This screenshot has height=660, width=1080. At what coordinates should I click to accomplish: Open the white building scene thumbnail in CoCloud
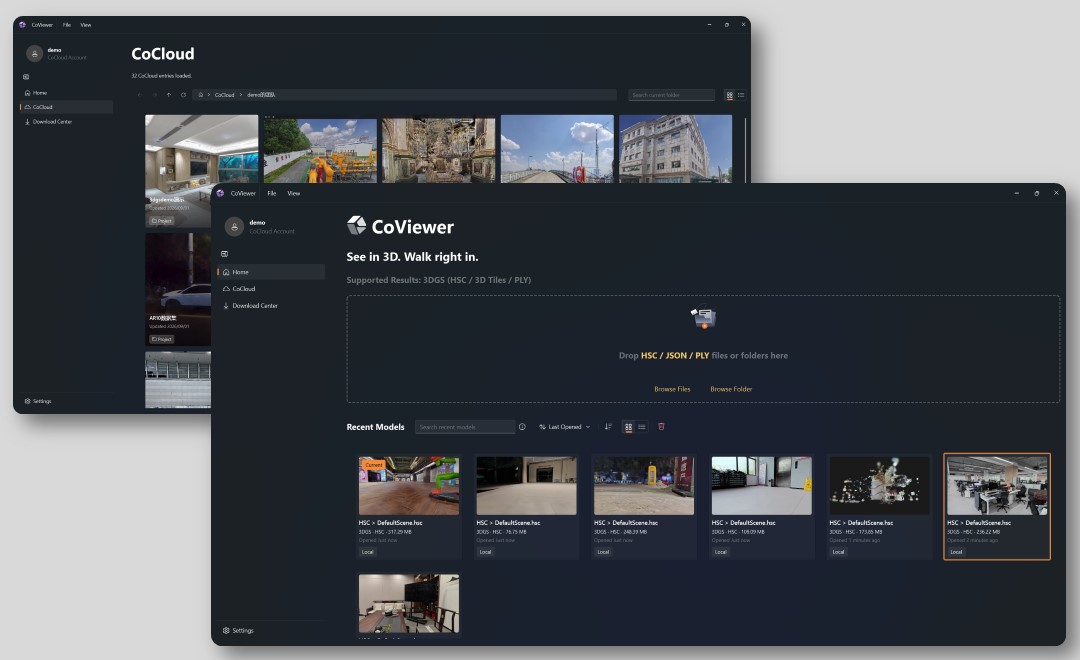point(676,149)
